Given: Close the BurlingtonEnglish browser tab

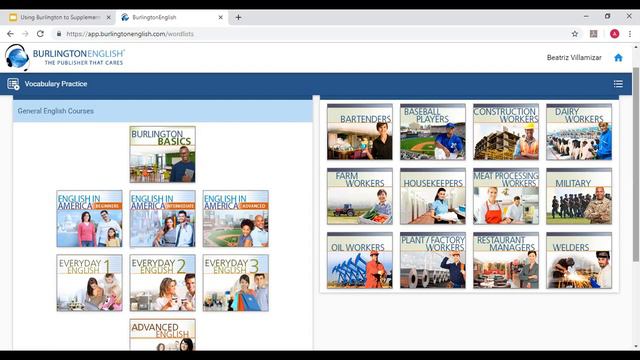Looking at the screenshot, I should coord(220,18).
